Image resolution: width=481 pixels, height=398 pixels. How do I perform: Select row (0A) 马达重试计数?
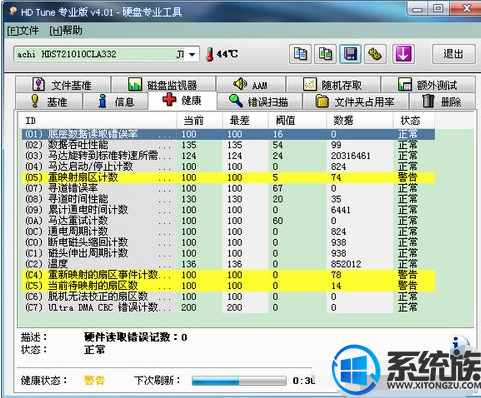[228, 221]
